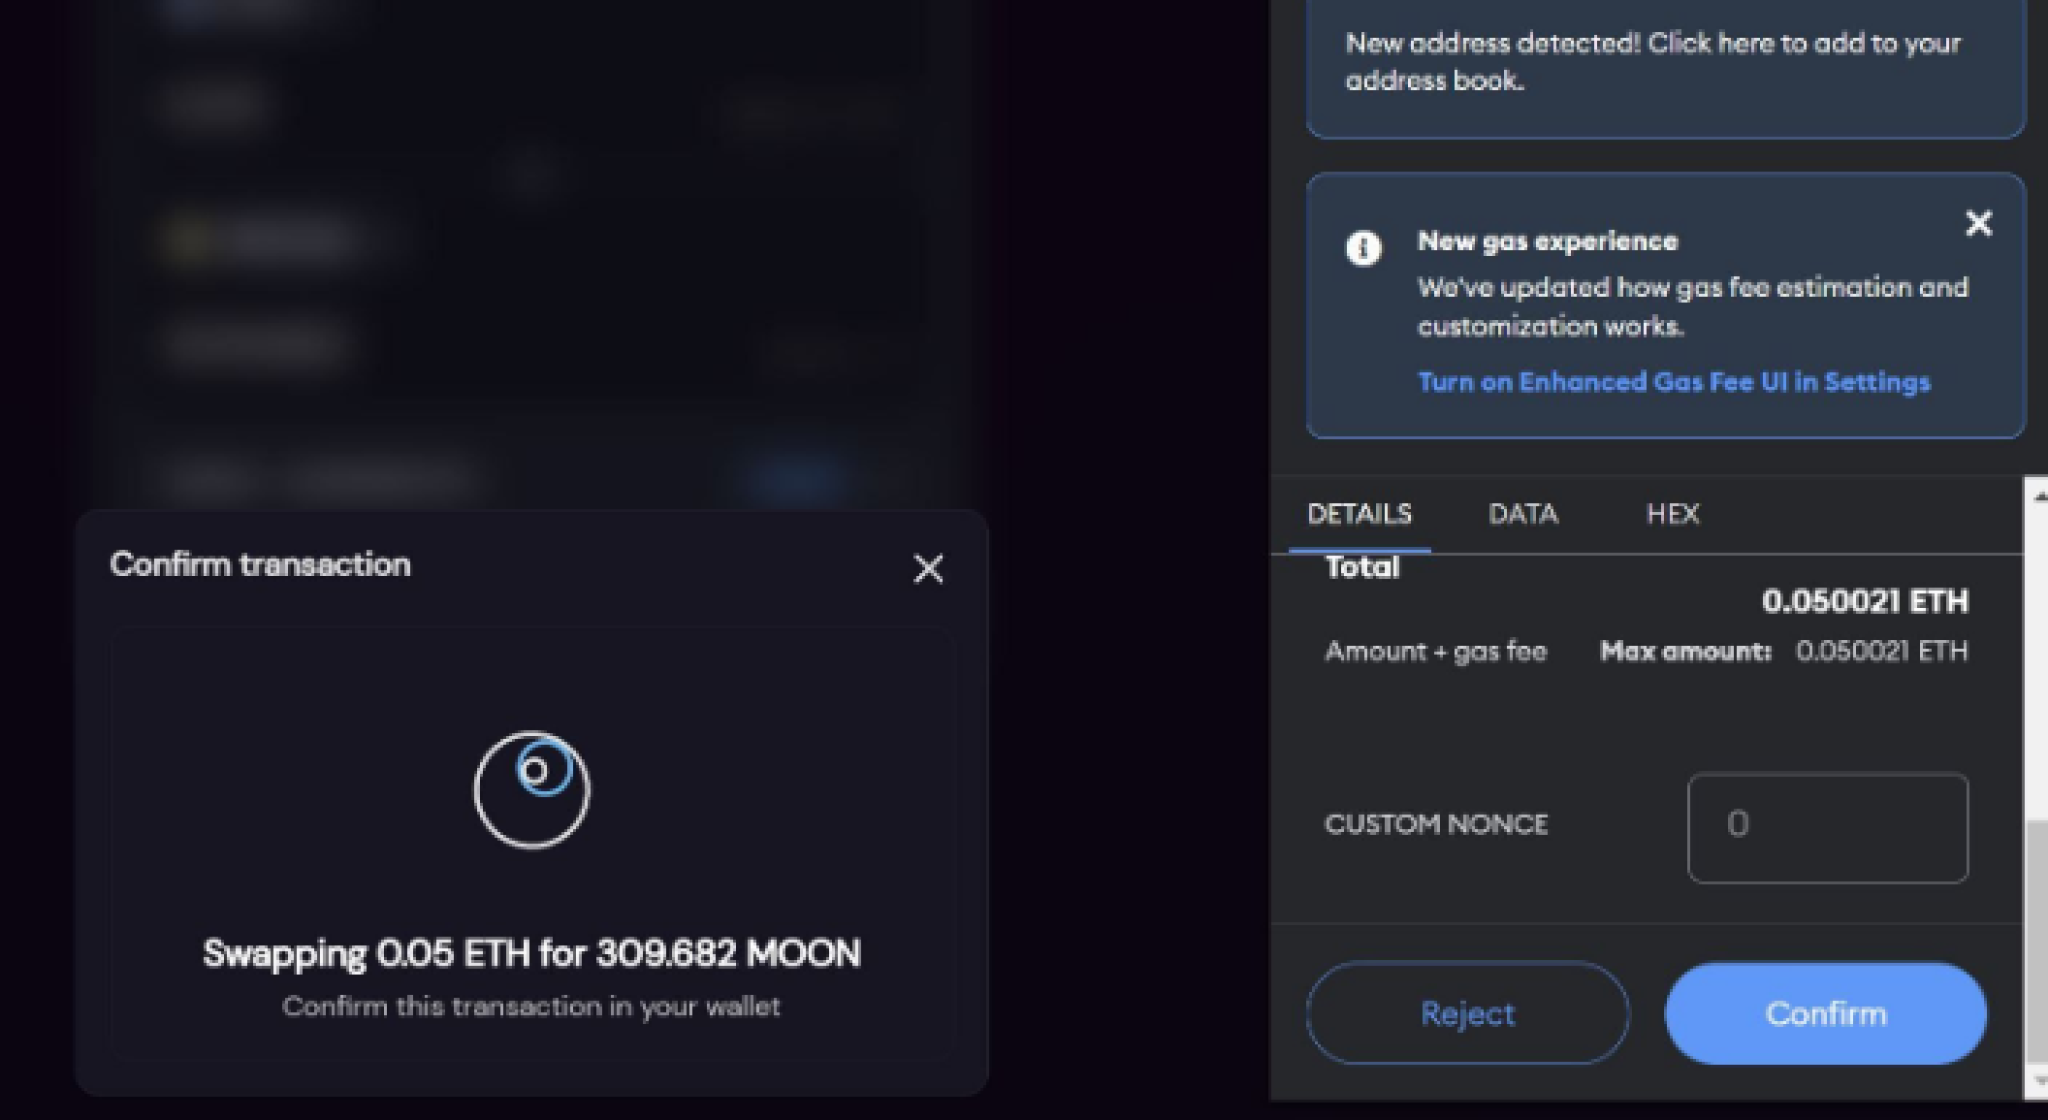The image size is (2048, 1120).
Task: Click the wallet confirmation hint text
Action: [x=532, y=1006]
